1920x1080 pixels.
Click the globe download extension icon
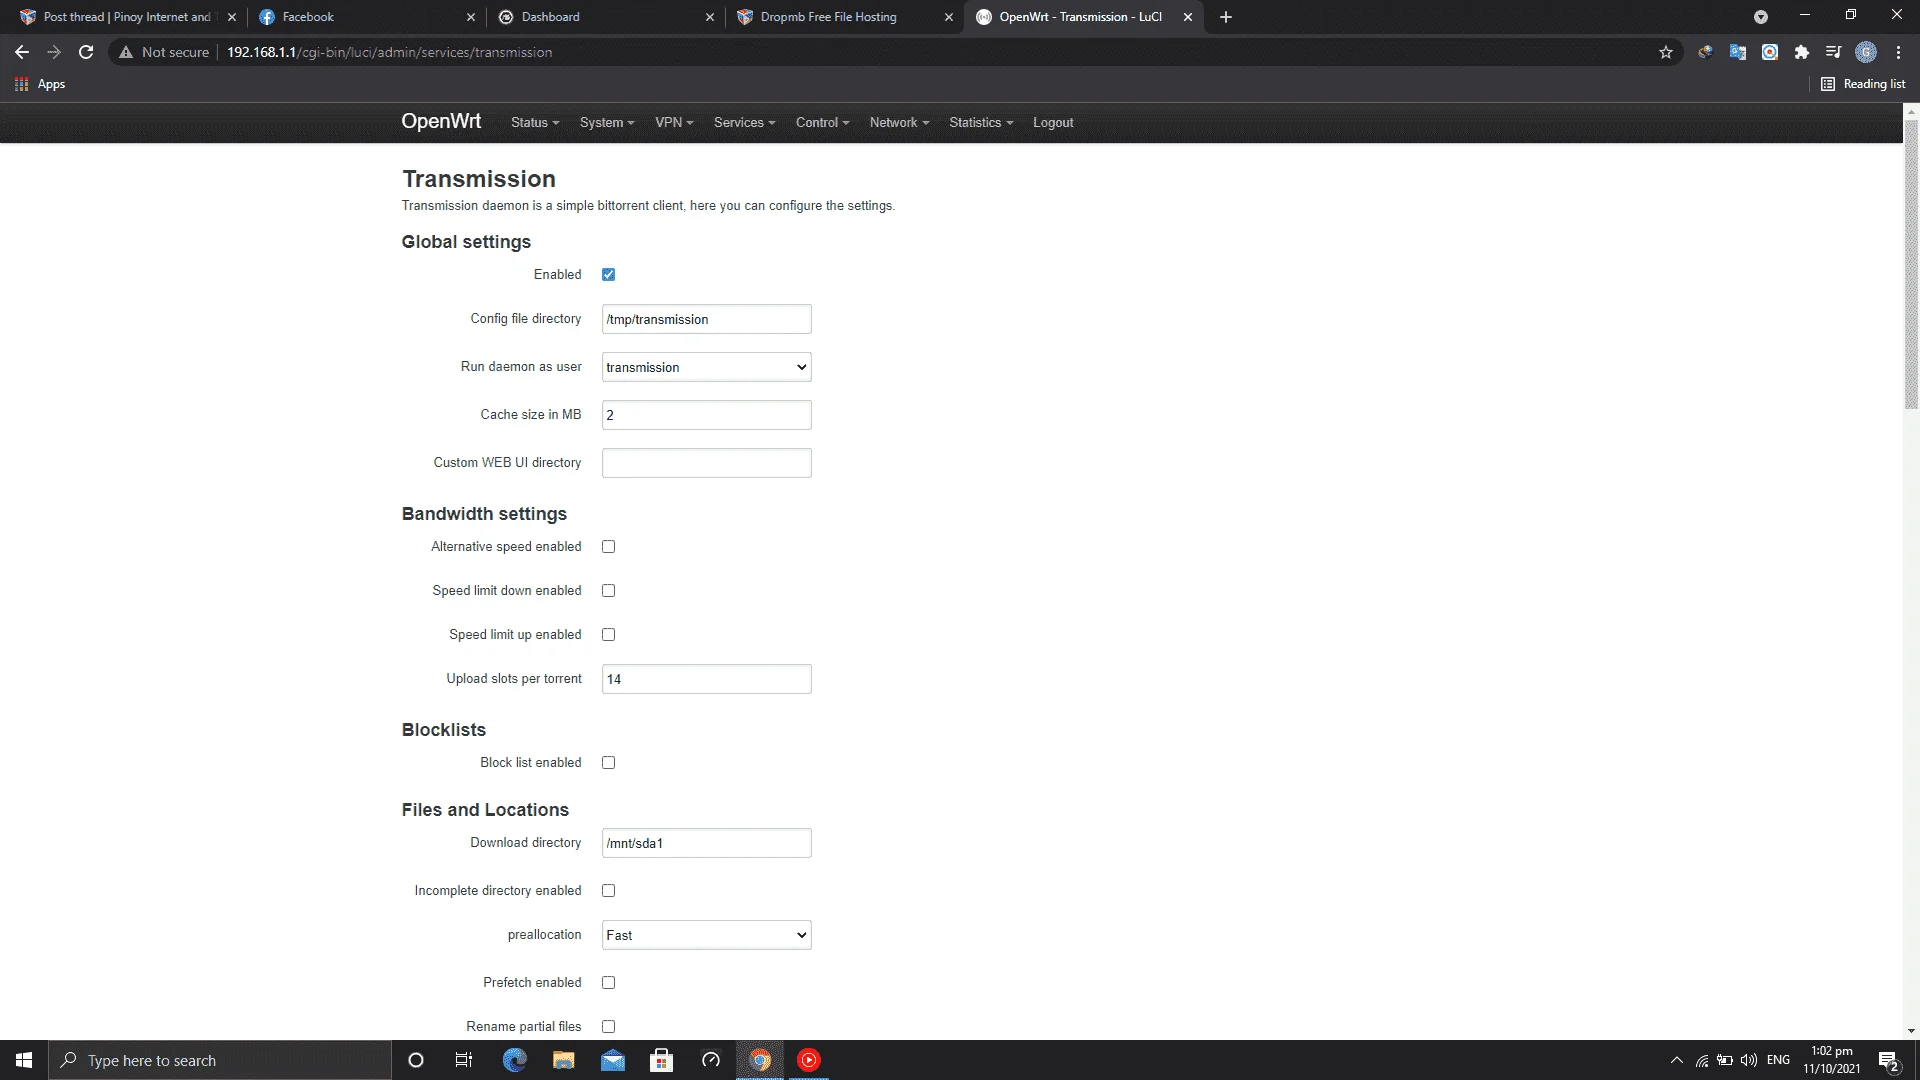pyautogui.click(x=1705, y=52)
